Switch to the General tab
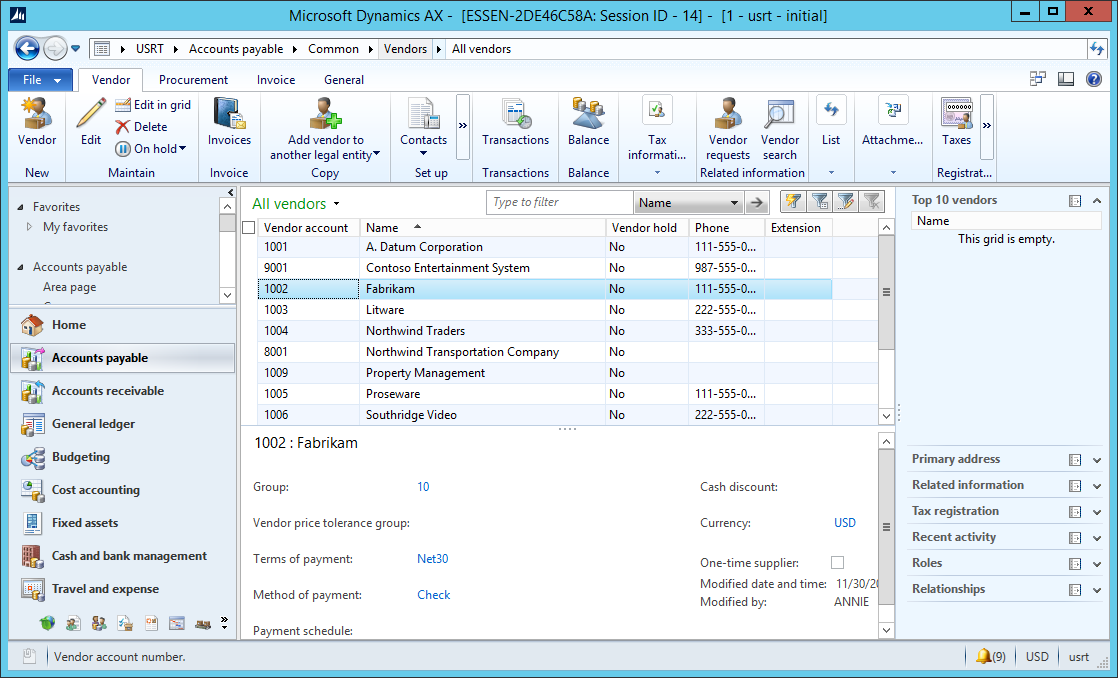The width and height of the screenshot is (1118, 678). tap(343, 80)
